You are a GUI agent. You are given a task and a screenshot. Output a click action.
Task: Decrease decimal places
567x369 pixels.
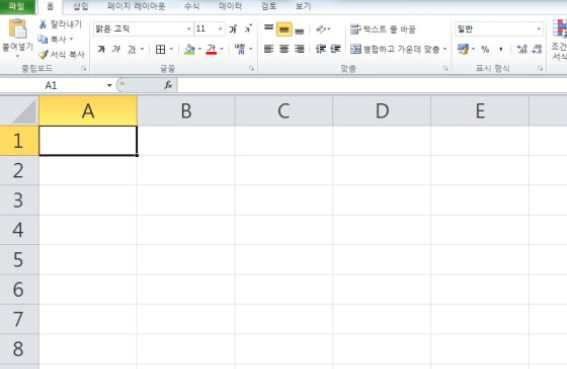coord(537,49)
